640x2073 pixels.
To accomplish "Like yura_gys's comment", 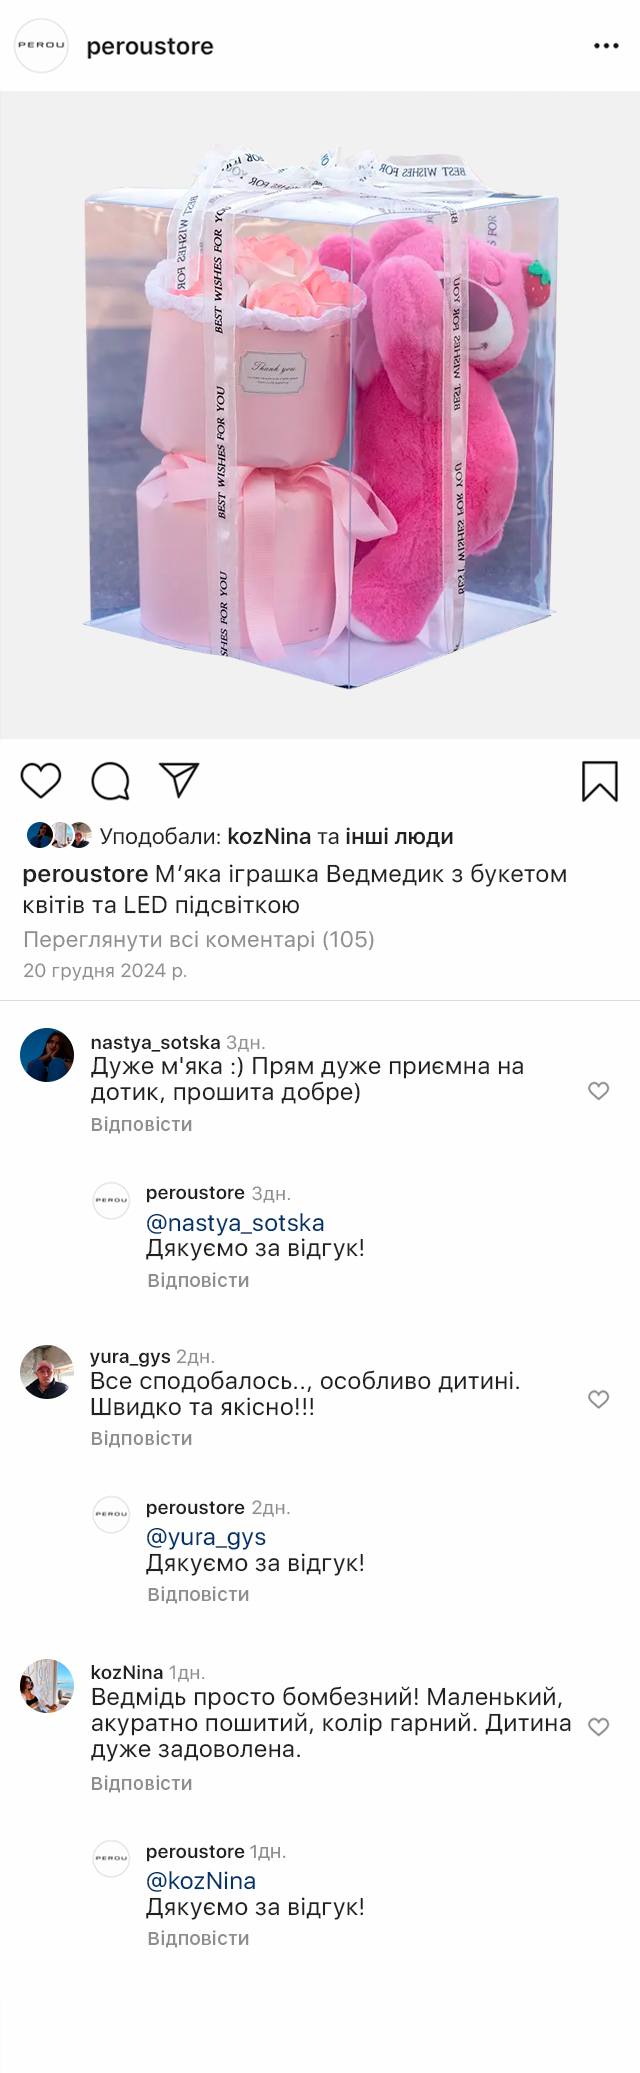I will point(598,1399).
